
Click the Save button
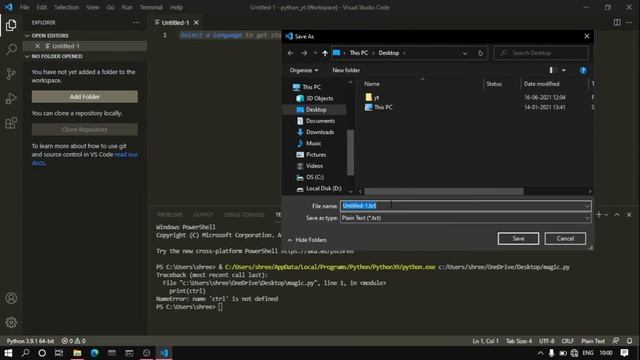click(518, 239)
